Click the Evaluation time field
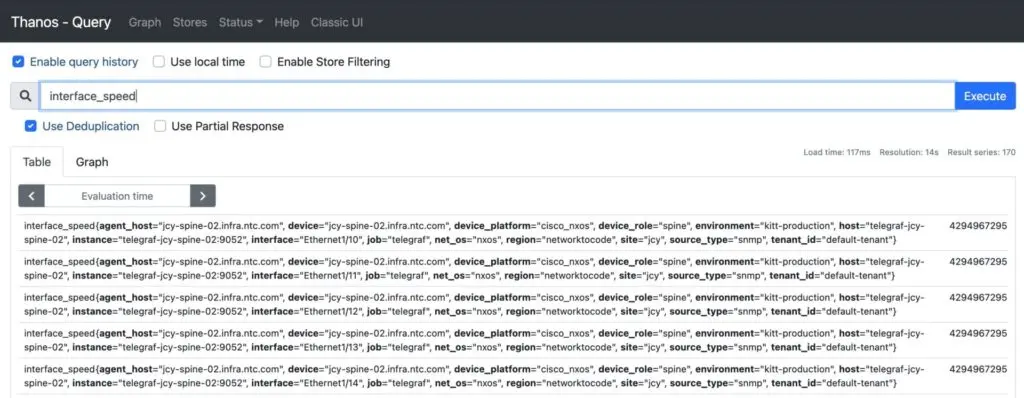Screen dimensions: 1024x398 coord(117,195)
